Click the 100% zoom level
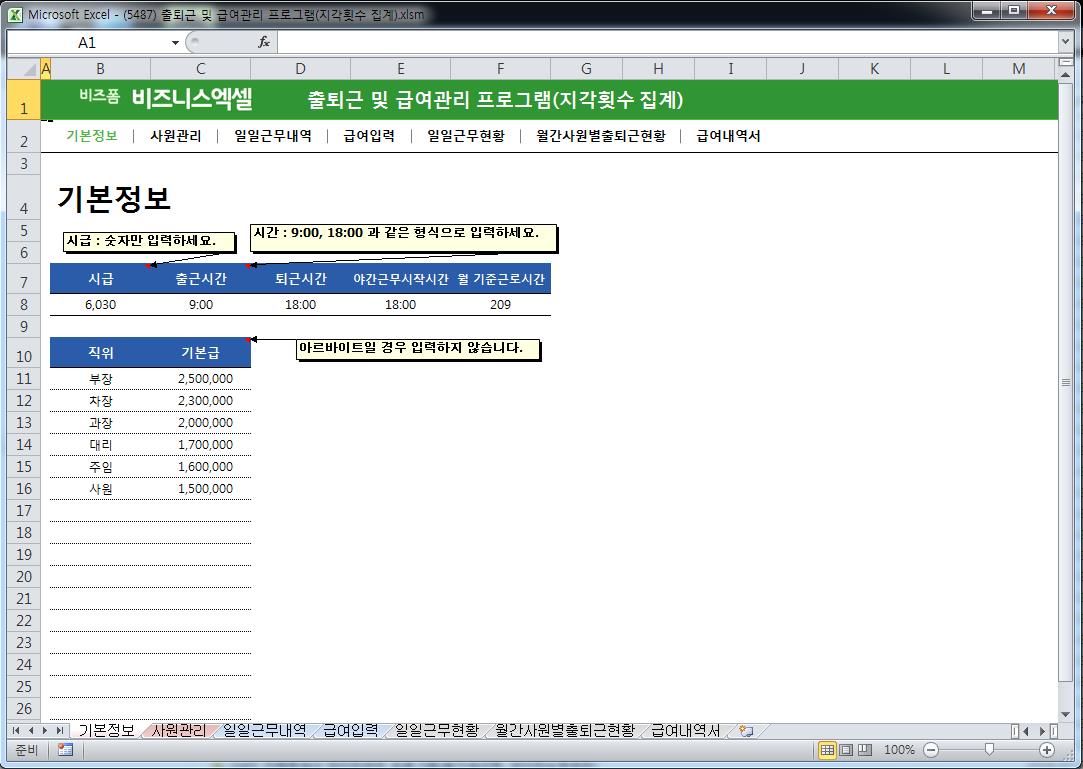The height and width of the screenshot is (769, 1083). pyautogui.click(x=899, y=750)
